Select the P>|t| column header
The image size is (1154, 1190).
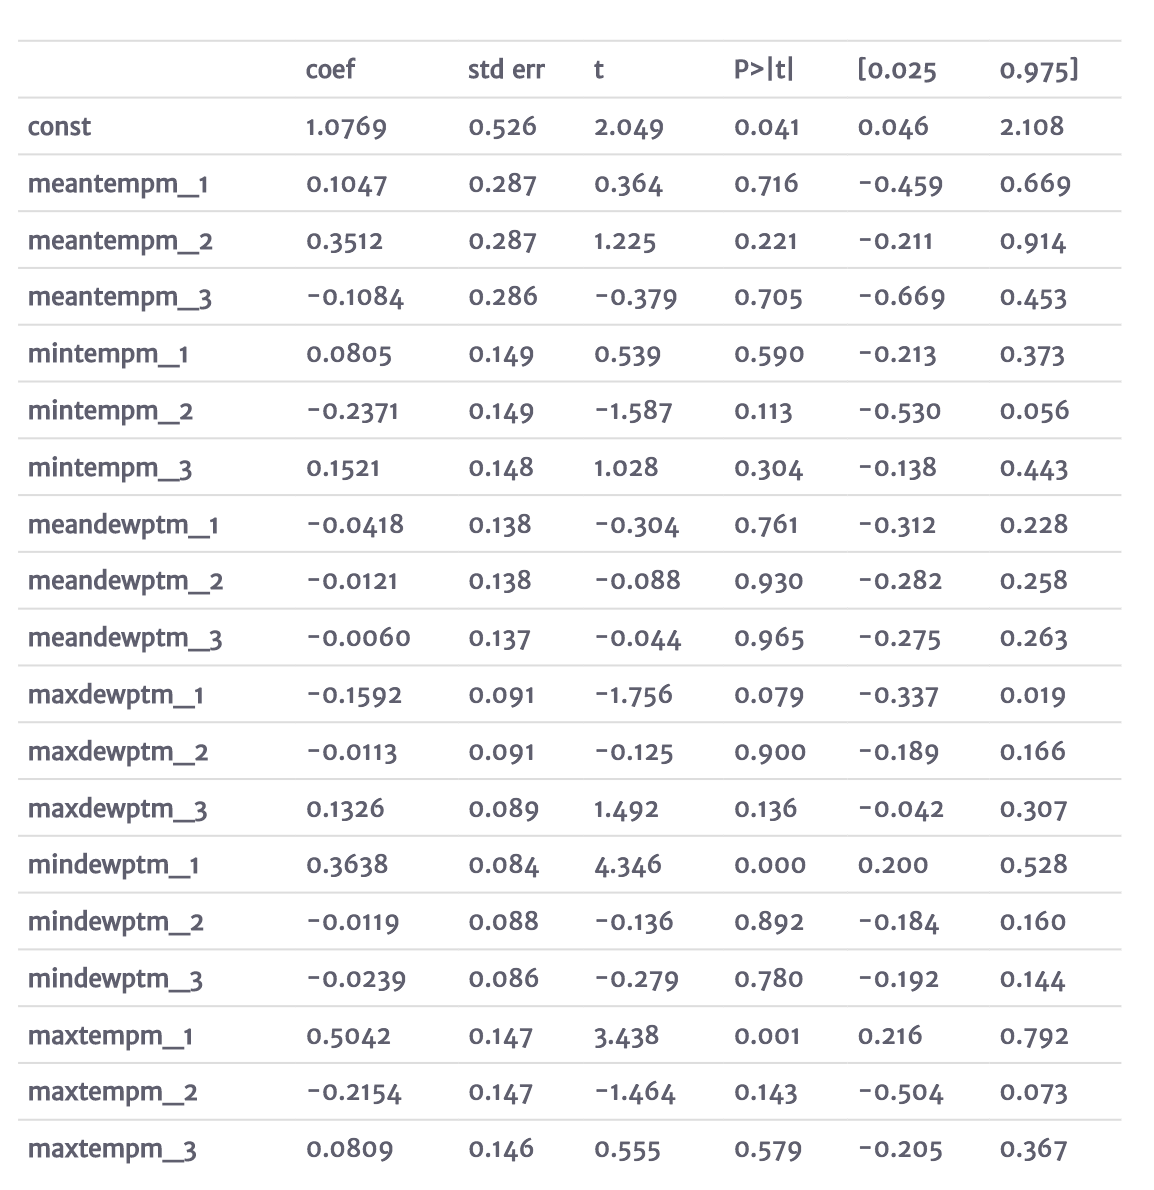point(763,70)
